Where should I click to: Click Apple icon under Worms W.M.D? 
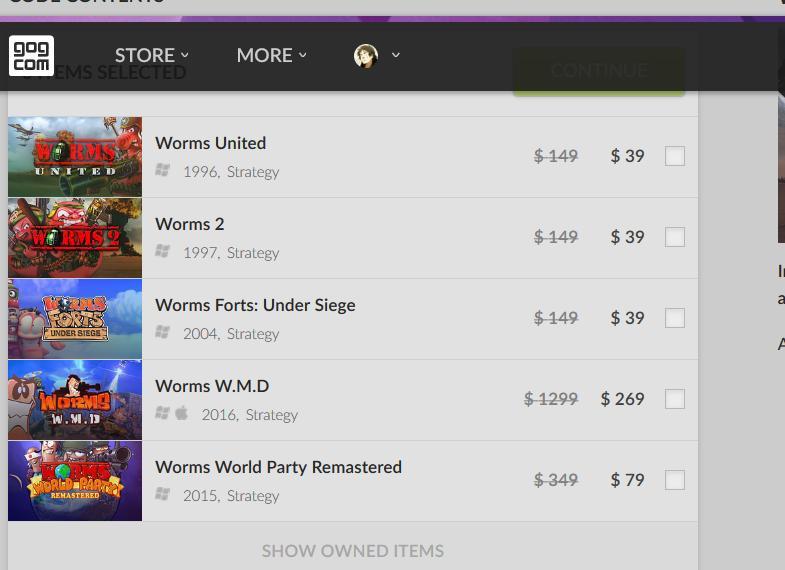pyautogui.click(x=182, y=413)
